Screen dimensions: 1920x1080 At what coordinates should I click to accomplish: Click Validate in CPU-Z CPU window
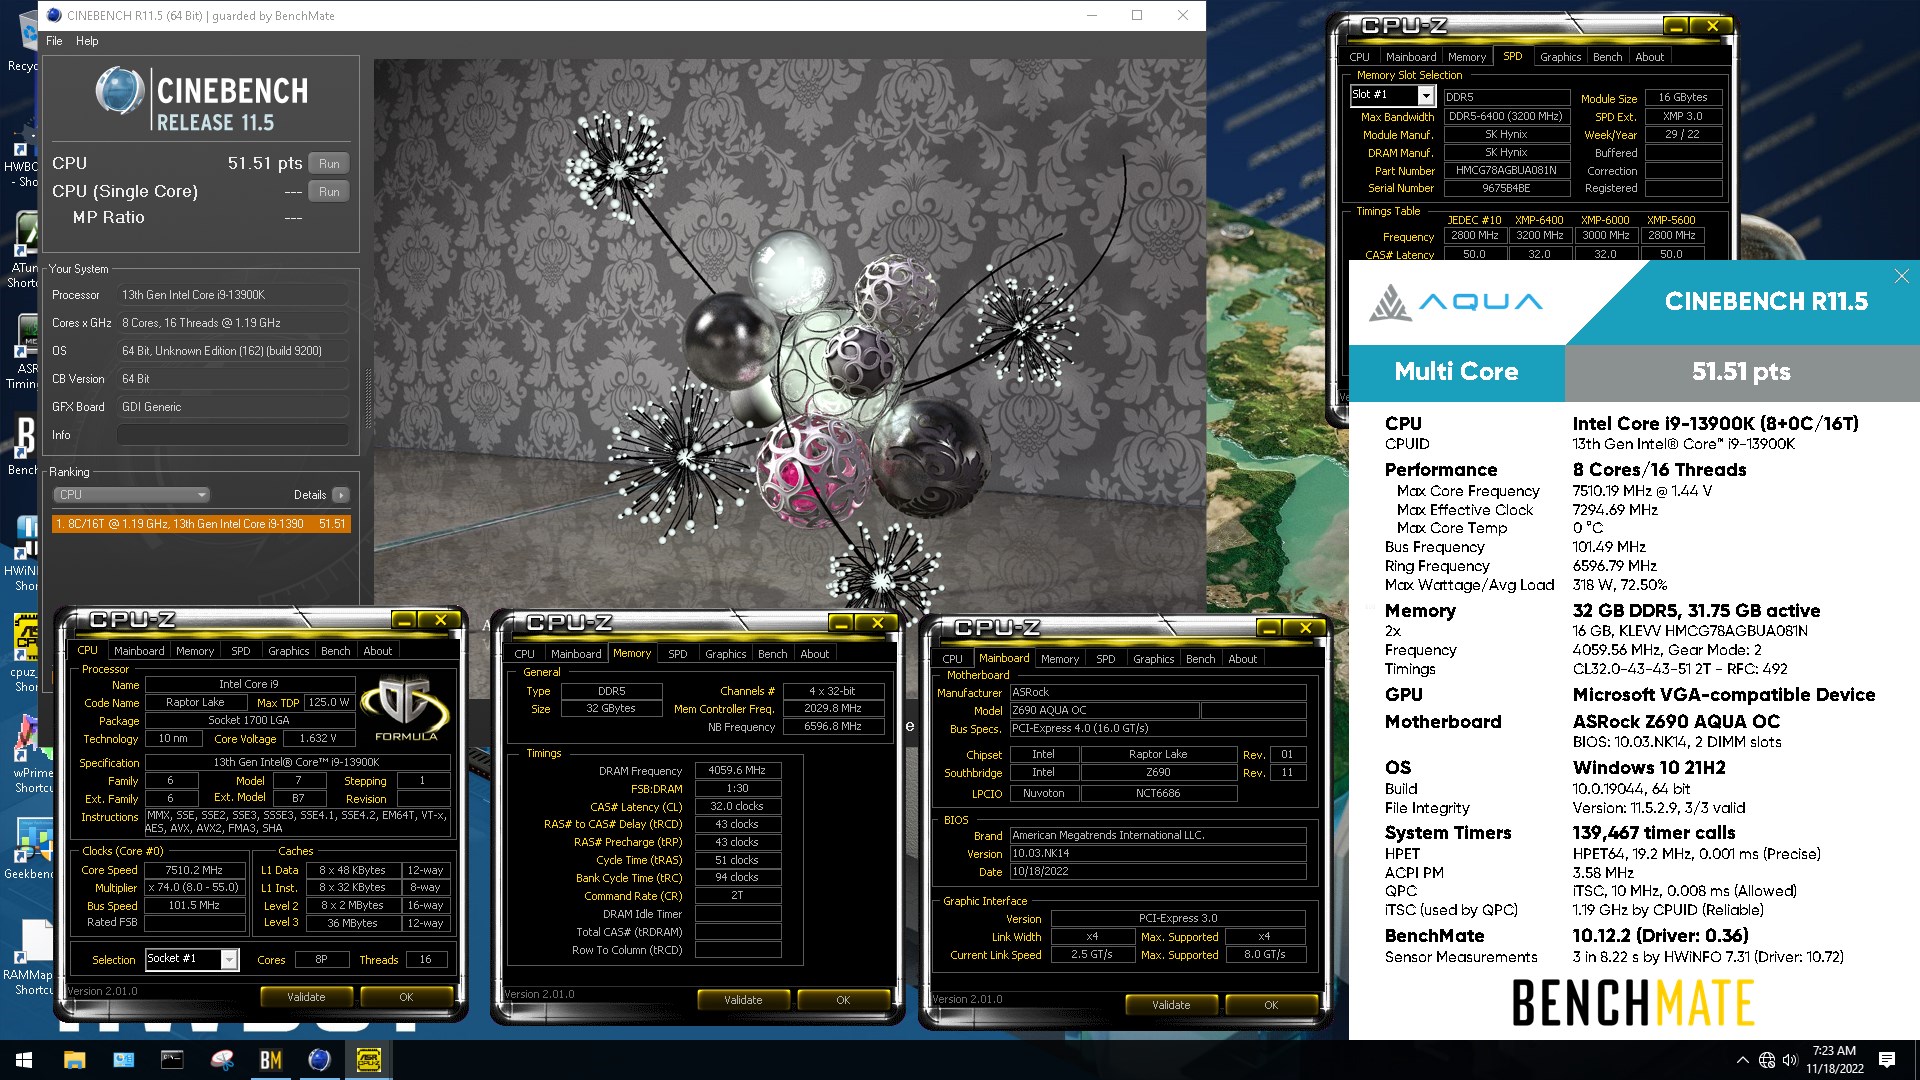(x=306, y=997)
